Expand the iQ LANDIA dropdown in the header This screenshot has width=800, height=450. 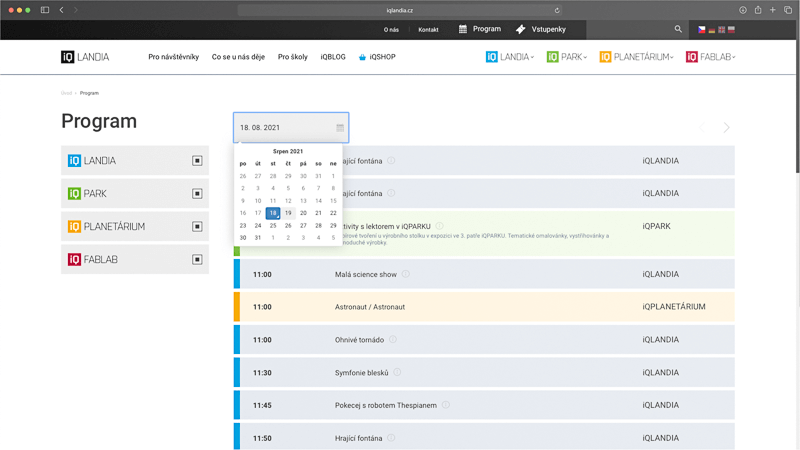tap(510, 57)
